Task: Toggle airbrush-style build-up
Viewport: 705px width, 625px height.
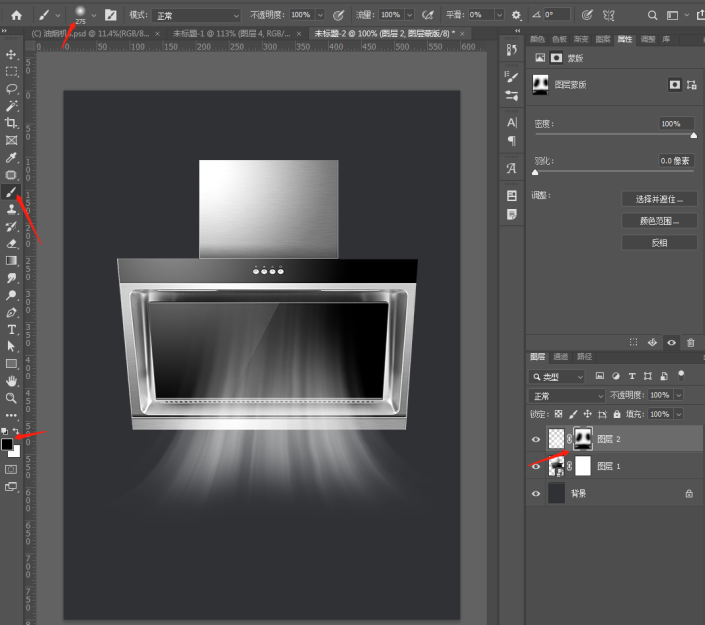Action: click(428, 15)
